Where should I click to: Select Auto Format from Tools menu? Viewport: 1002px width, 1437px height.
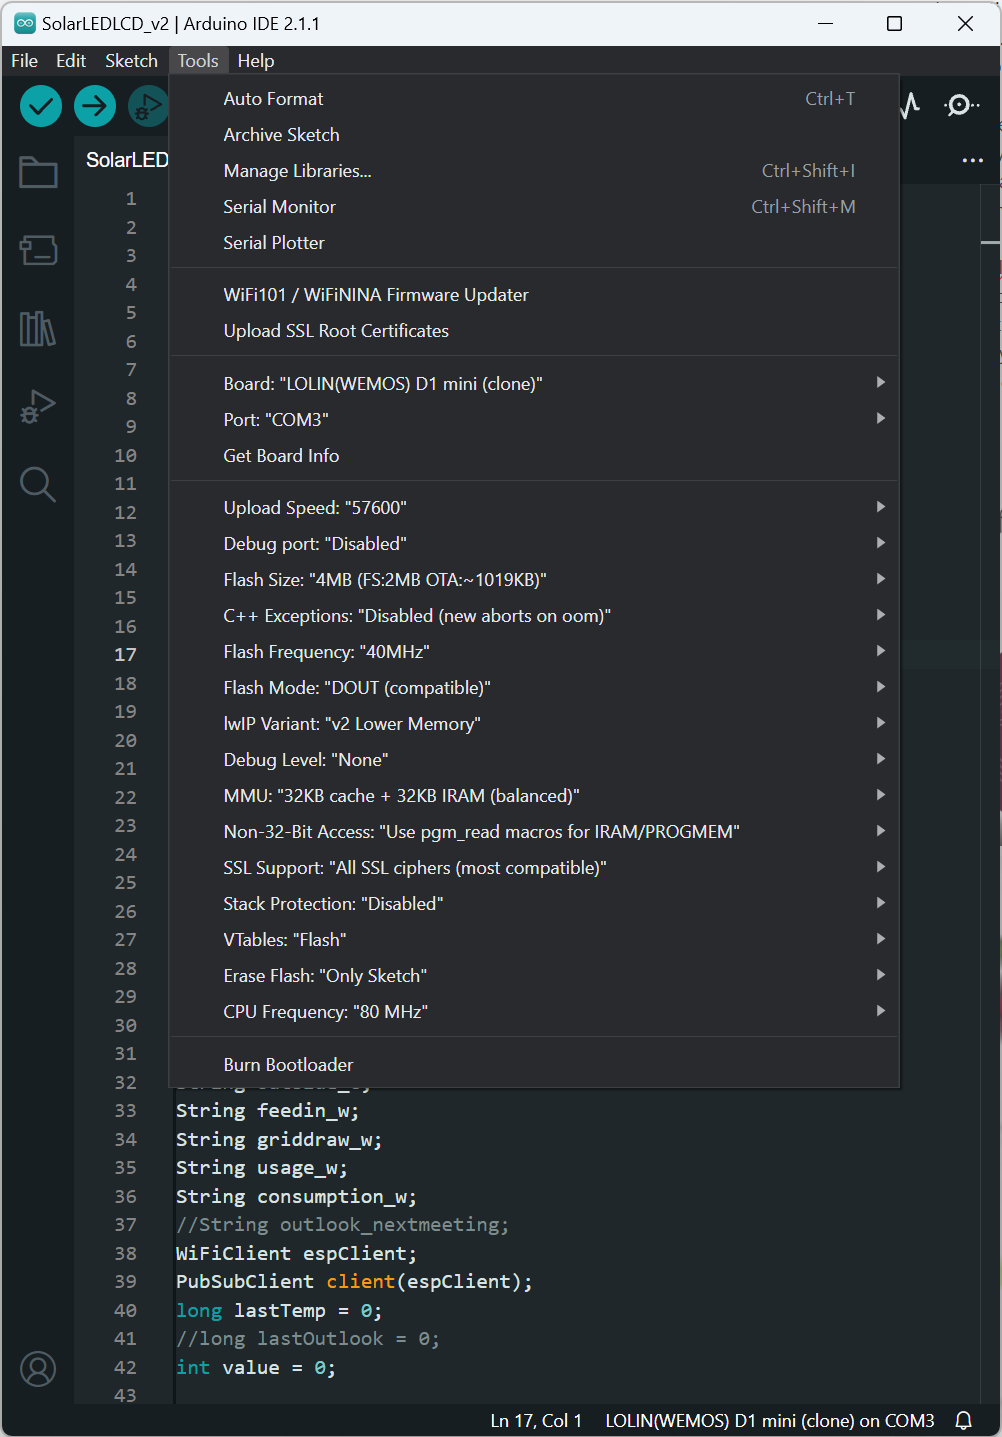pyautogui.click(x=534, y=98)
